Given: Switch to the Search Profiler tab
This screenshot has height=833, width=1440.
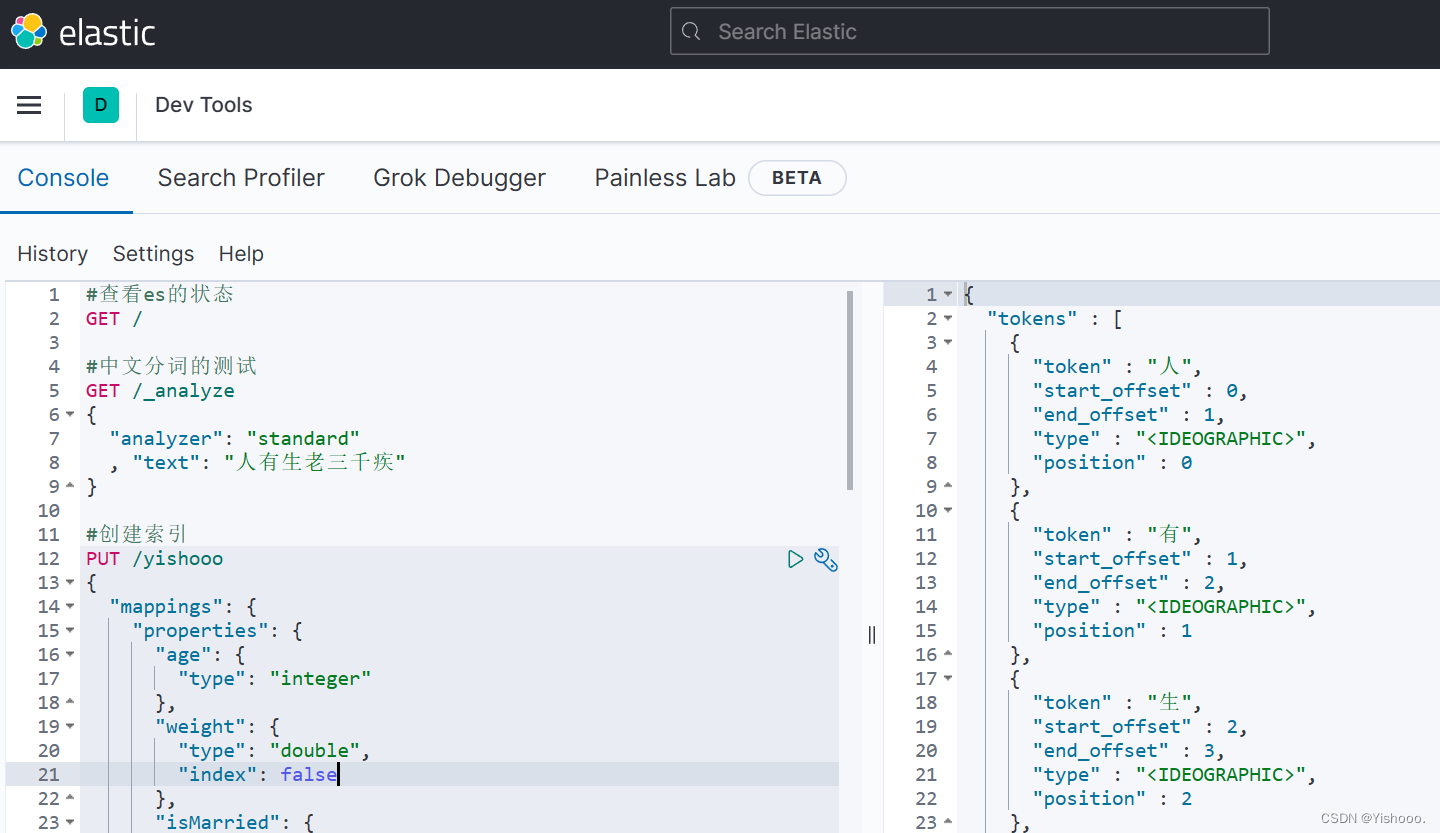Looking at the screenshot, I should click(x=241, y=178).
